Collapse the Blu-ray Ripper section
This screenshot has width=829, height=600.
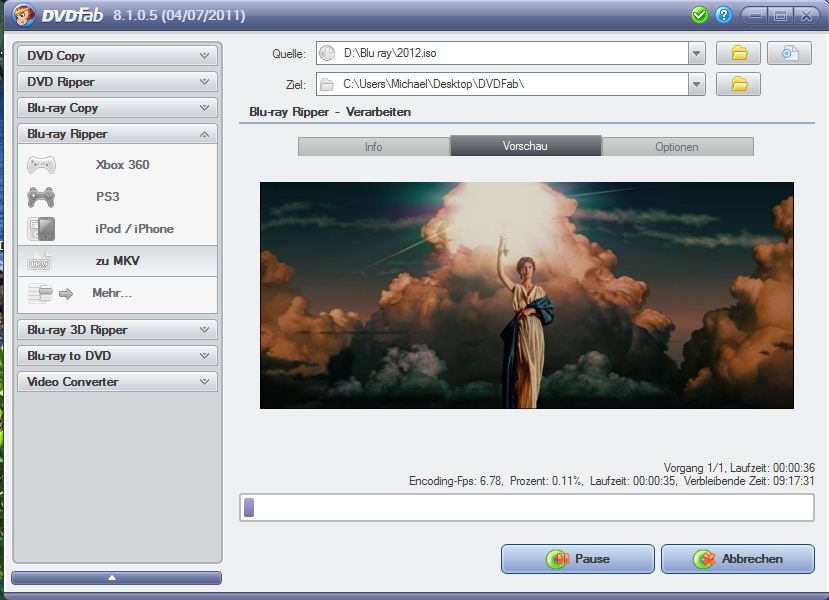117,134
